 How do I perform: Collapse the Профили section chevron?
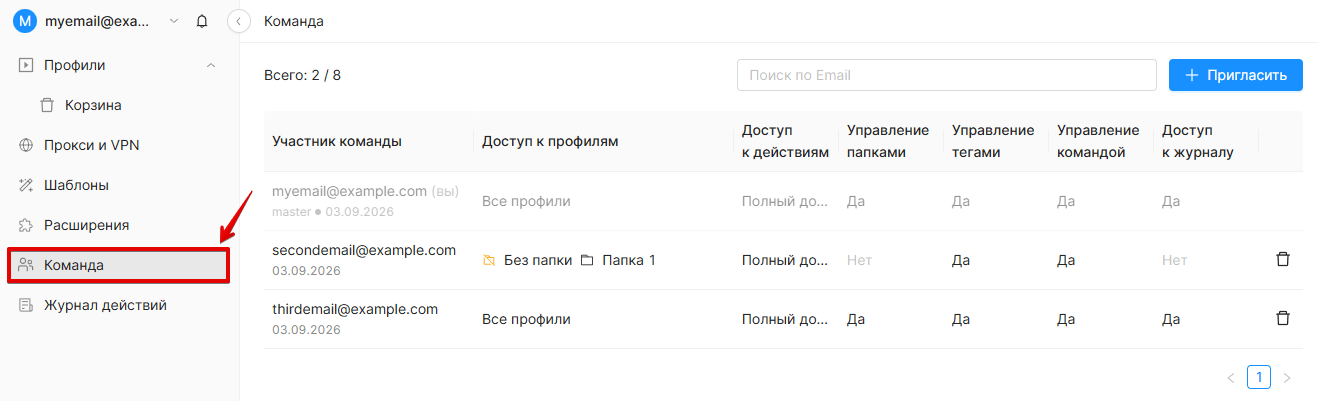pyautogui.click(x=210, y=65)
